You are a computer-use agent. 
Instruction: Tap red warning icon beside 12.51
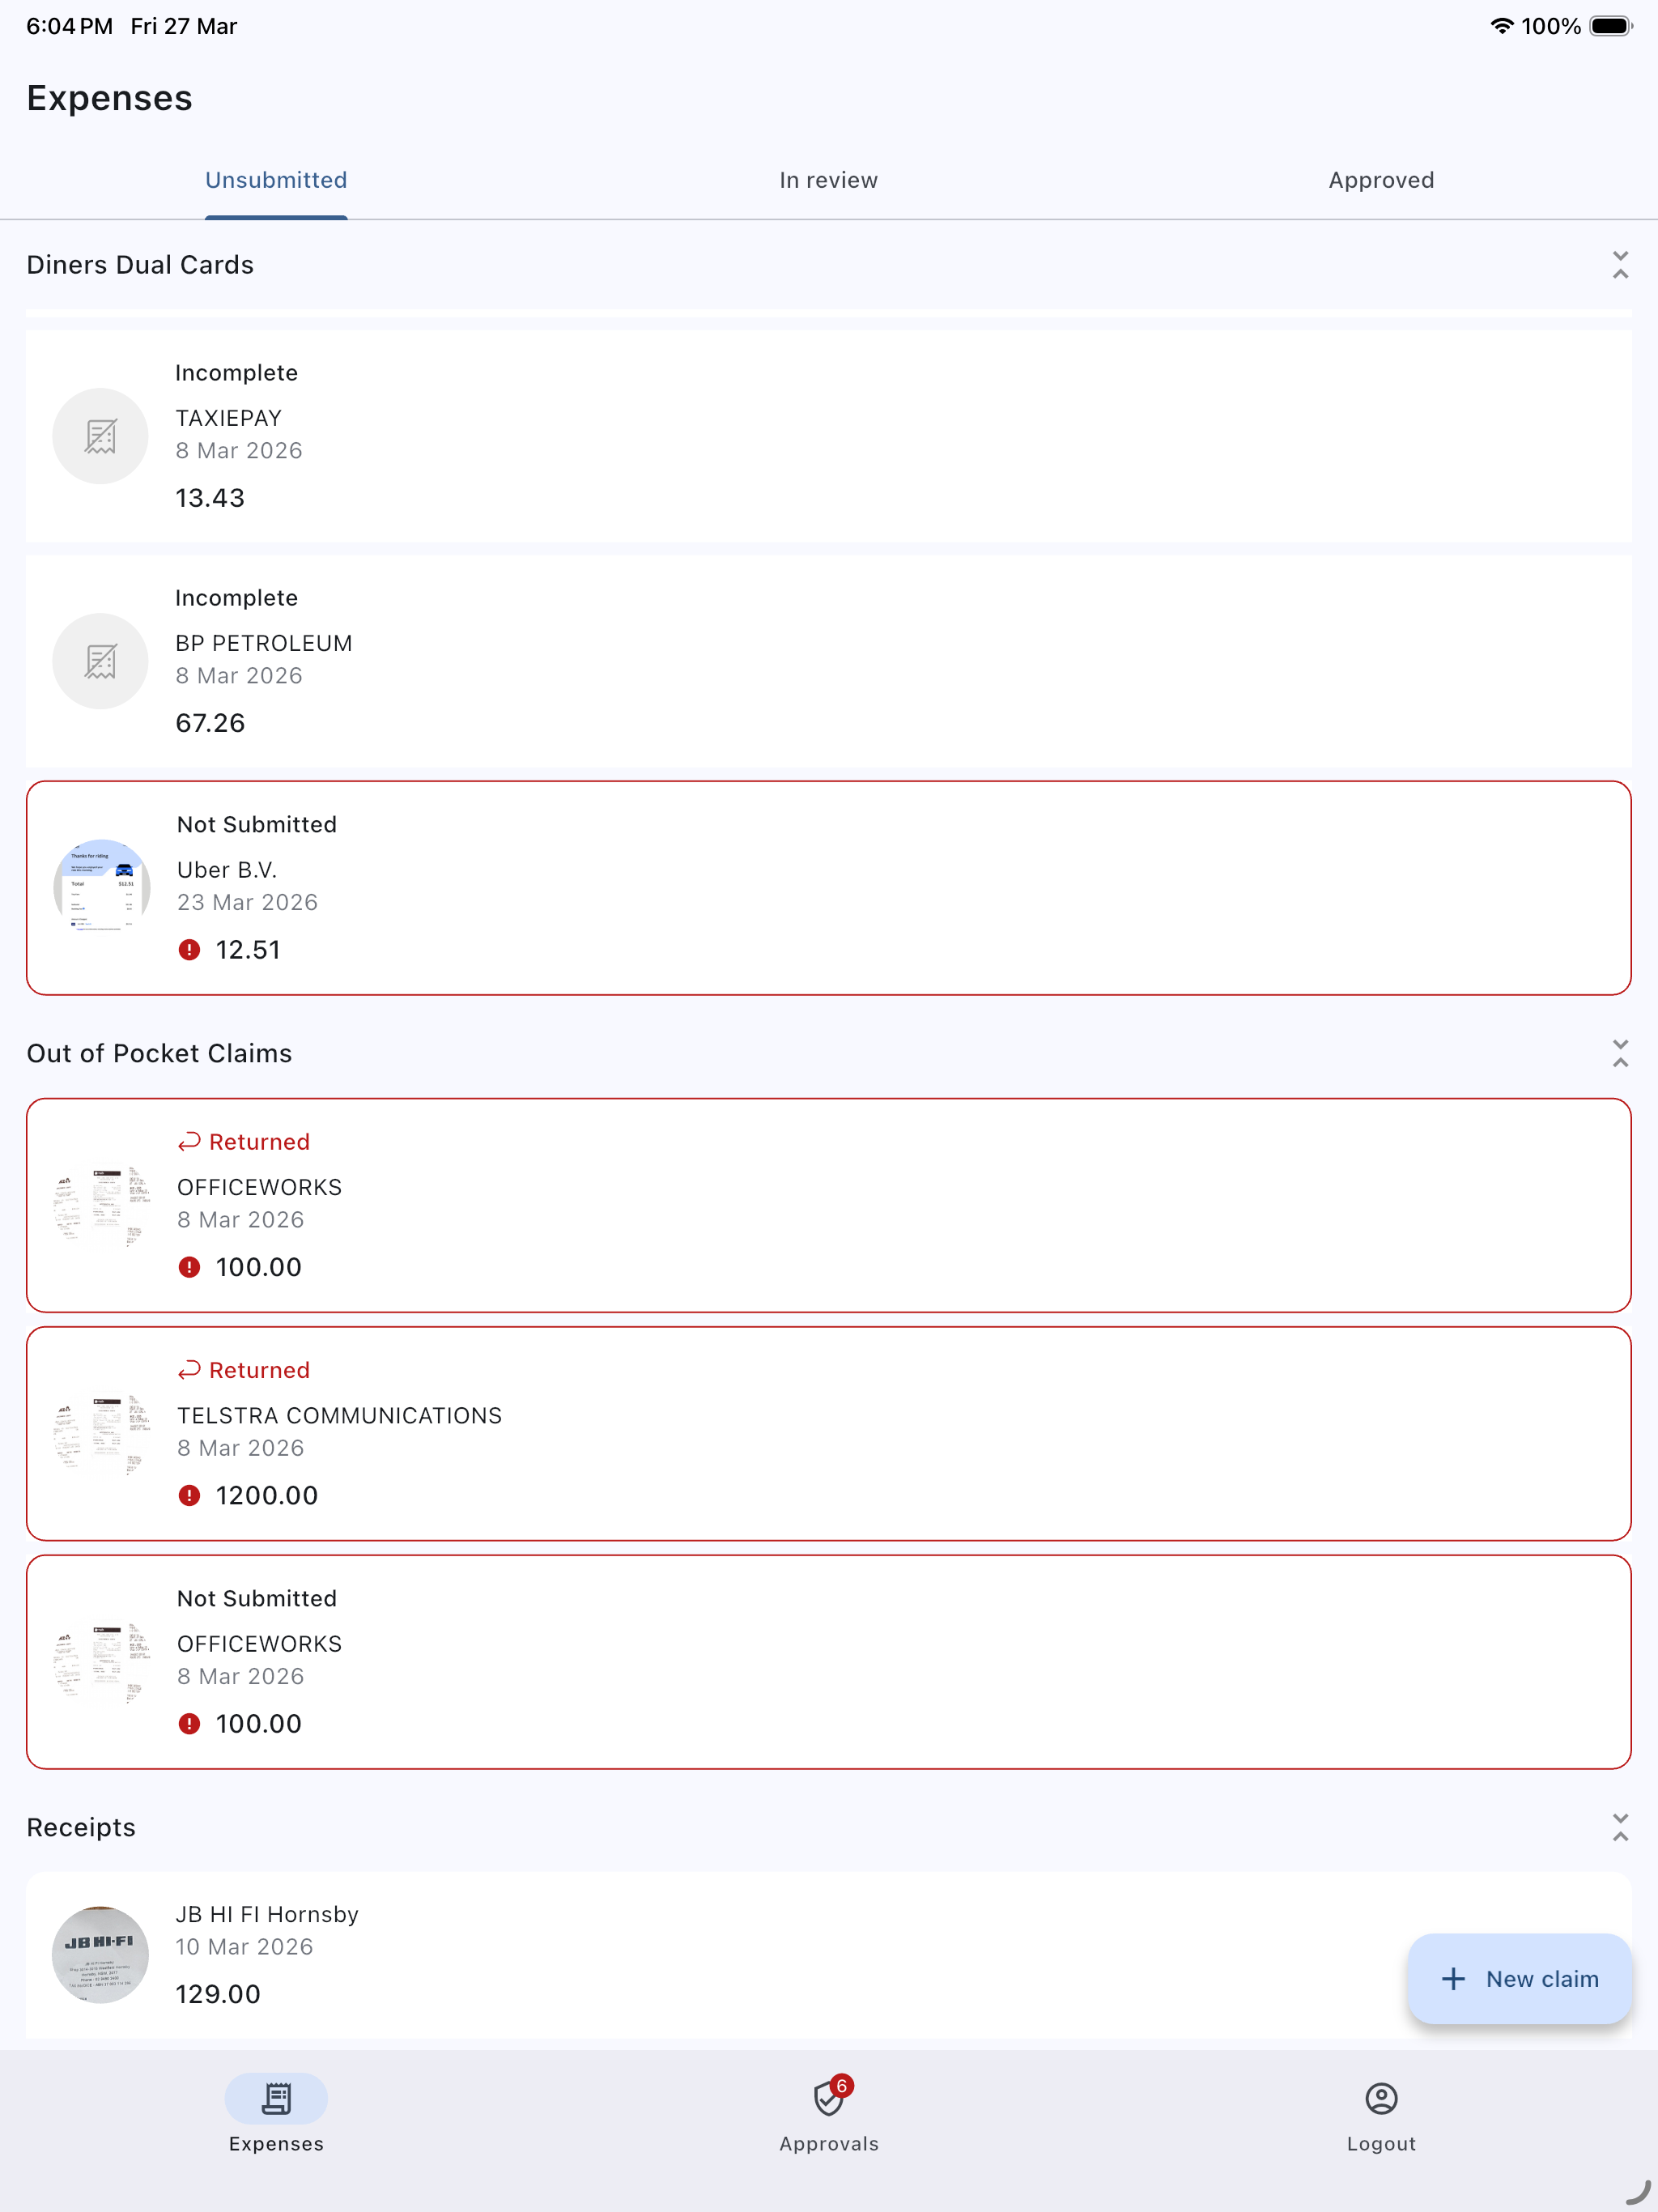(189, 950)
